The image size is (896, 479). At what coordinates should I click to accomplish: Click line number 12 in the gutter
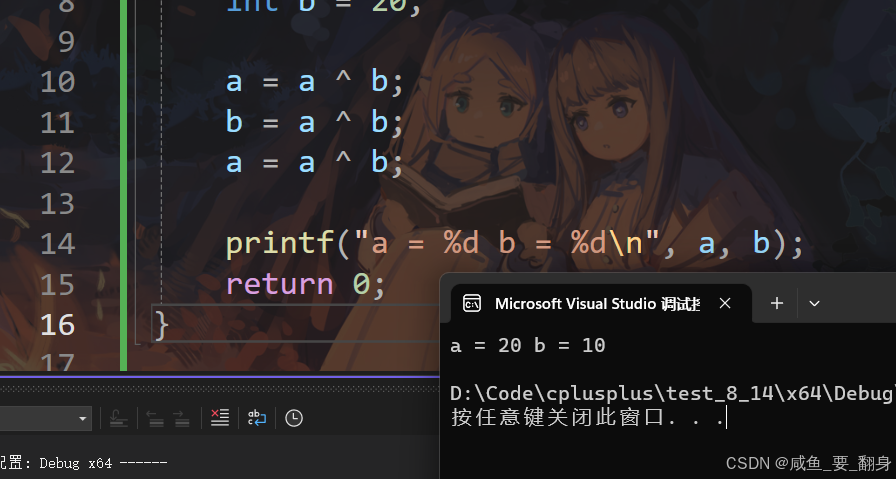(x=58, y=163)
